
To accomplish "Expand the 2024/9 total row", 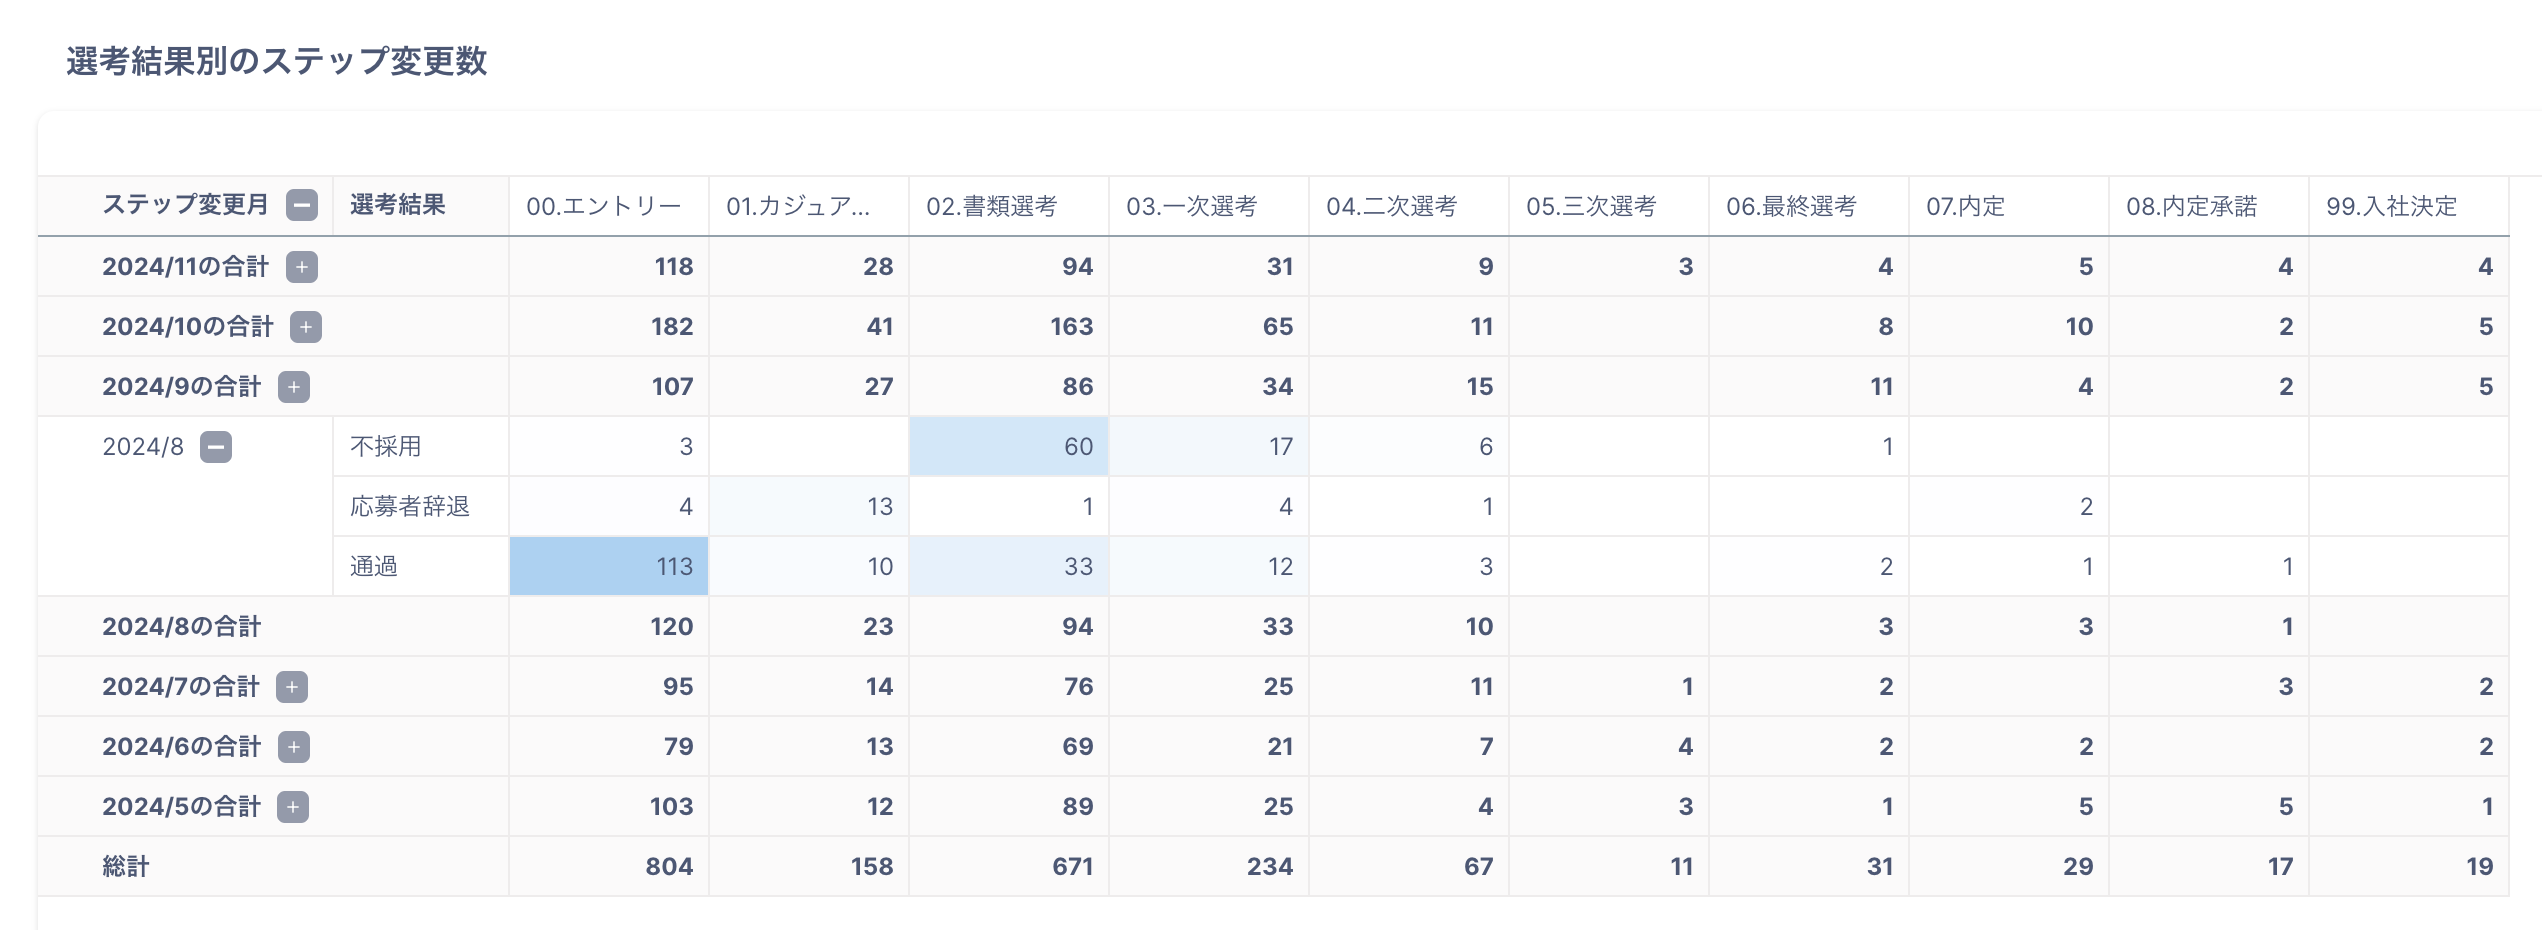I will tap(293, 387).
